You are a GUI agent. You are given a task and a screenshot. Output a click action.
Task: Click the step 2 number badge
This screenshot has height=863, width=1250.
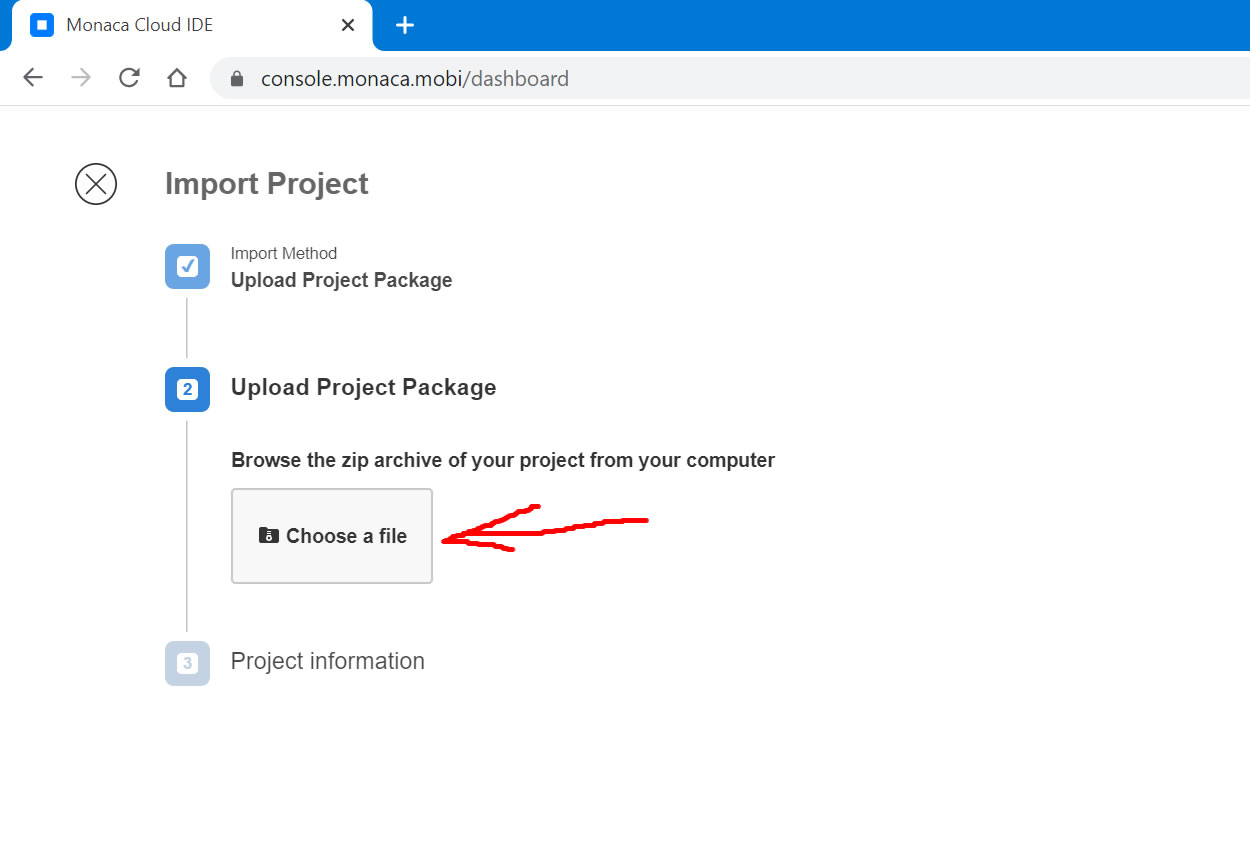click(x=187, y=389)
